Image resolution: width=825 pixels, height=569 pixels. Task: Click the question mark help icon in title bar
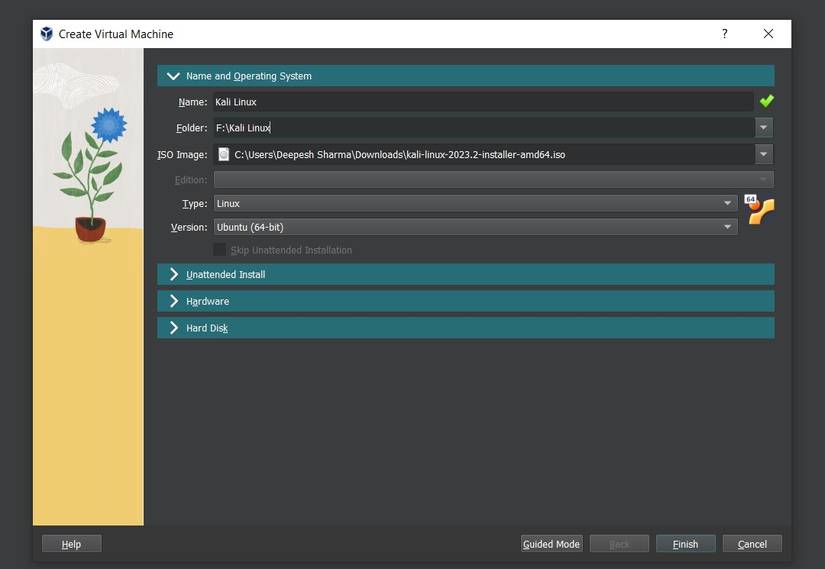[x=724, y=34]
